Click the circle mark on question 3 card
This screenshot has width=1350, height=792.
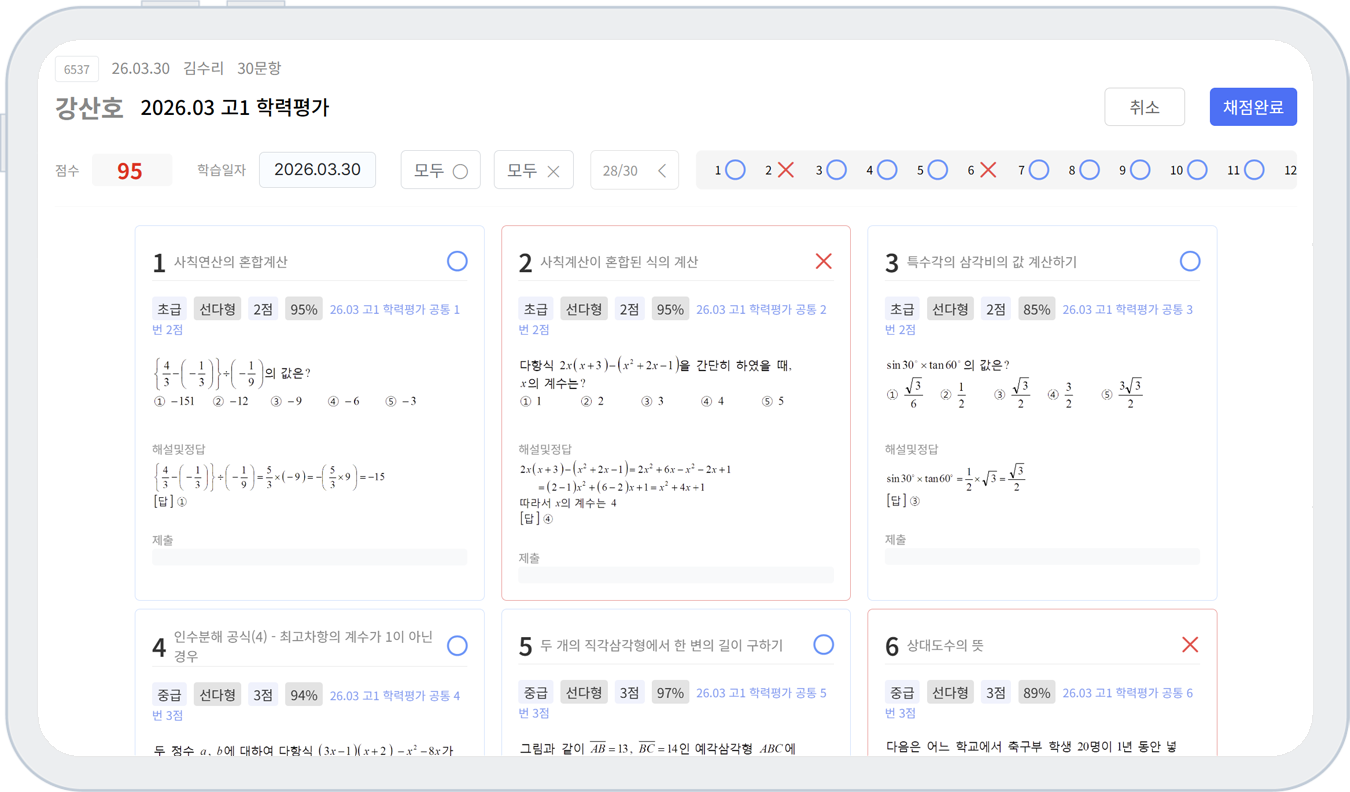[x=1190, y=261]
